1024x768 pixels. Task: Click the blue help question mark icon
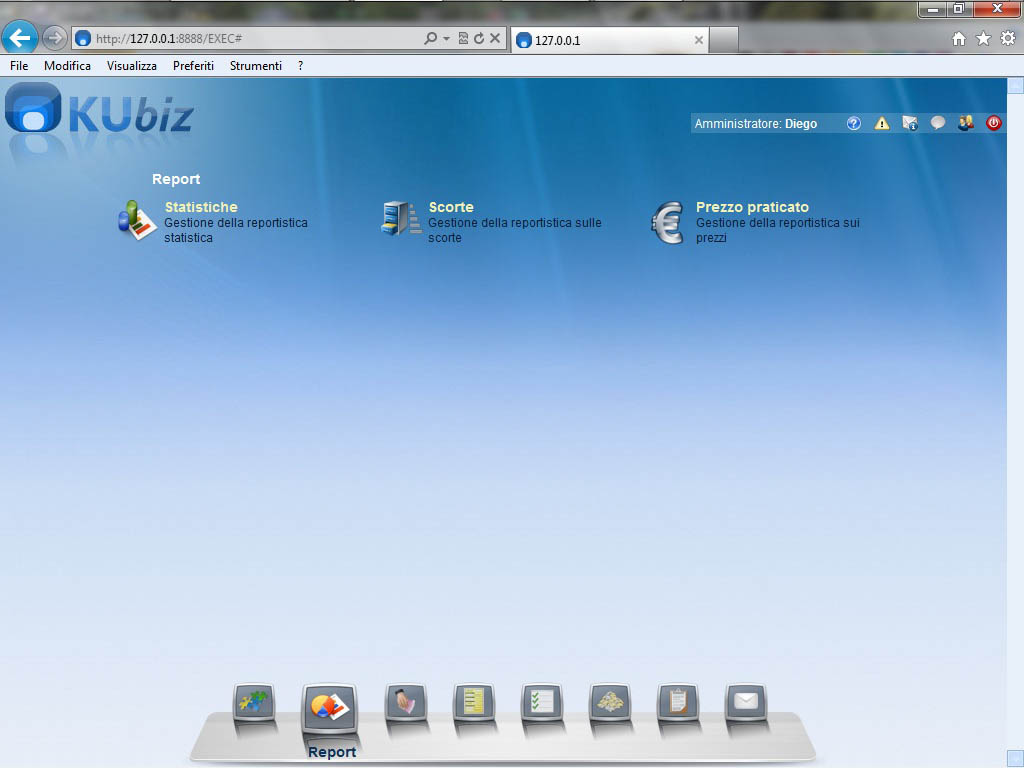[854, 124]
